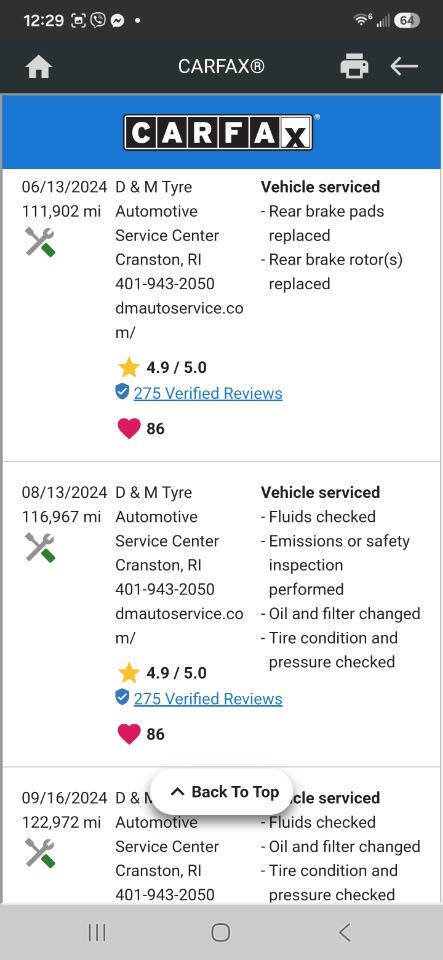Tap the star rating in the first service entry
This screenshot has height=960, width=443.
click(x=162, y=368)
